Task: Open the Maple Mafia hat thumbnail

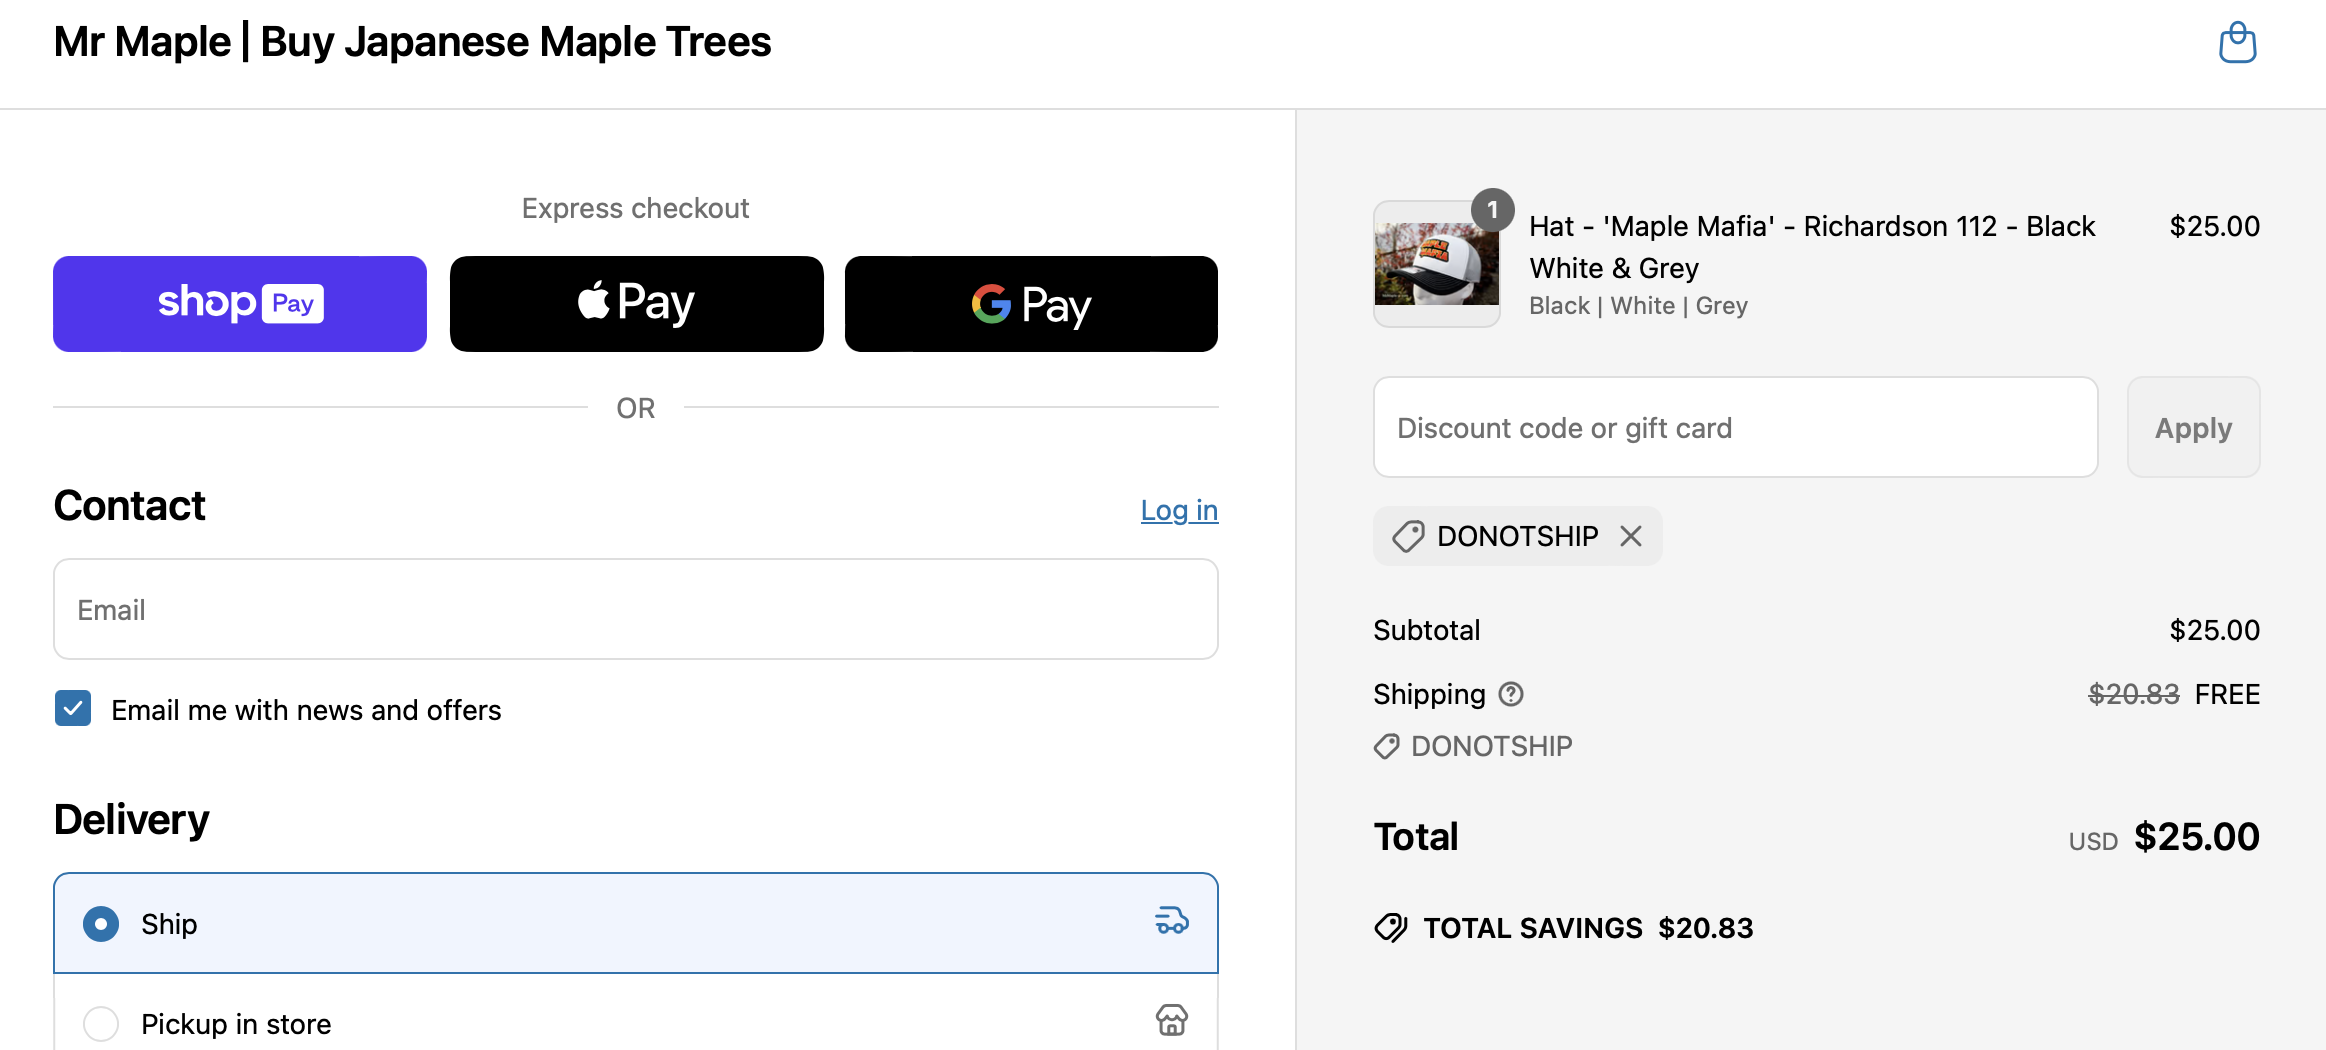Action: pos(1436,264)
